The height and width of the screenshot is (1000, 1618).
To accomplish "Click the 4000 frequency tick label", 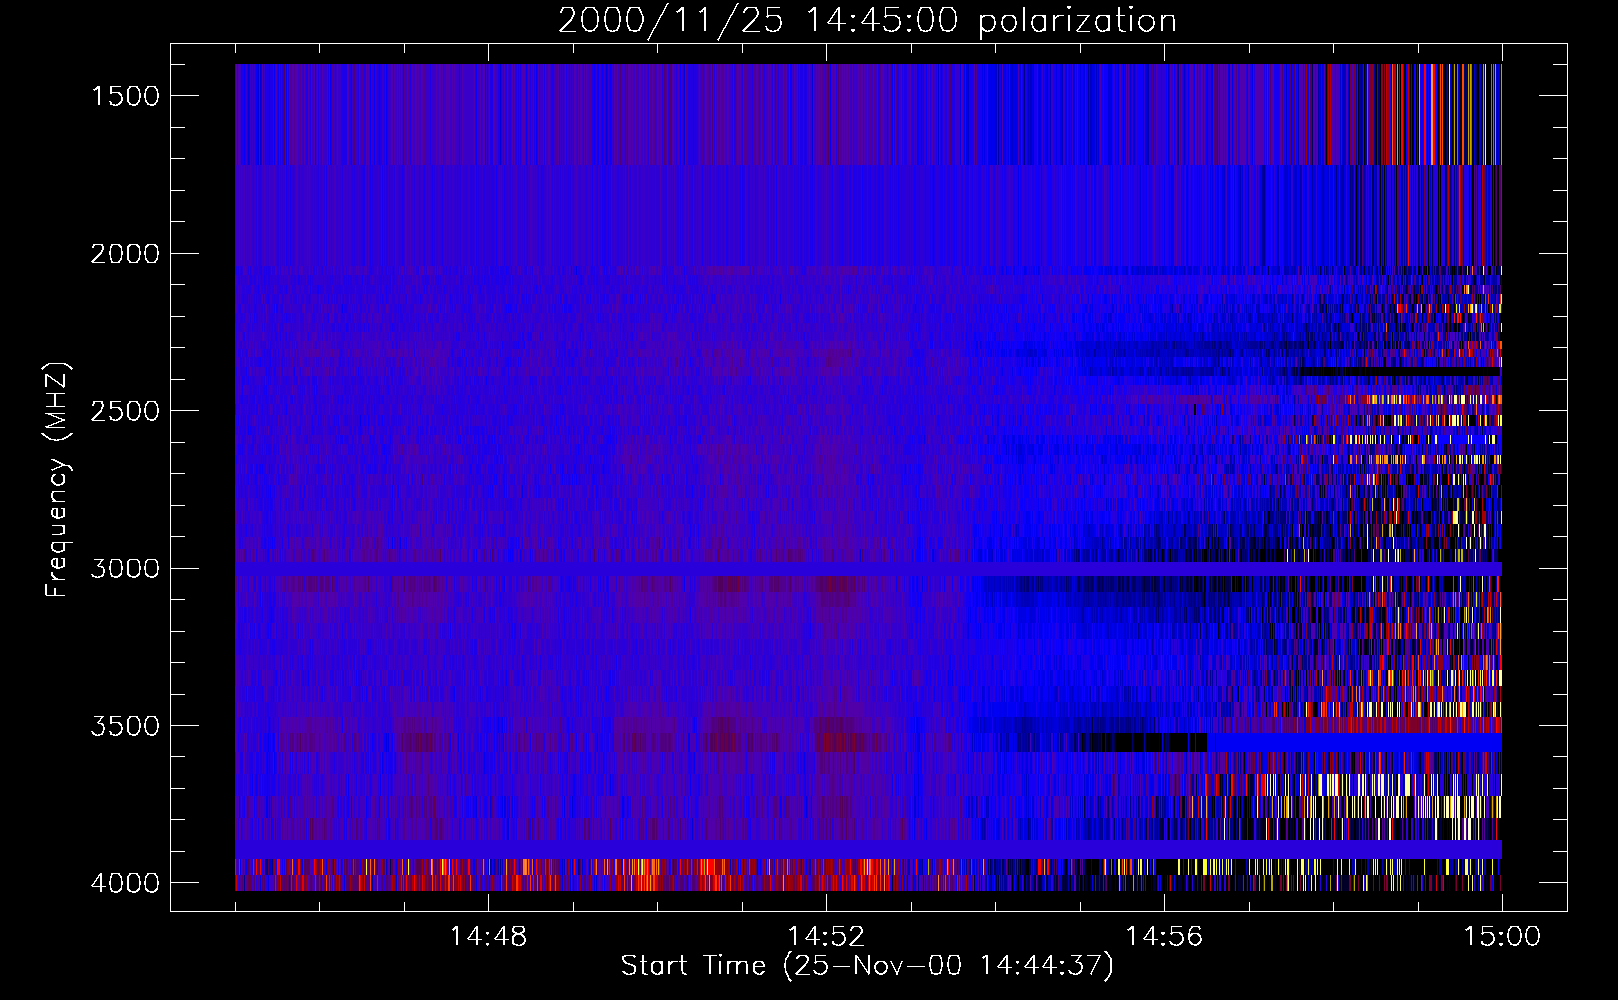I will (x=125, y=883).
